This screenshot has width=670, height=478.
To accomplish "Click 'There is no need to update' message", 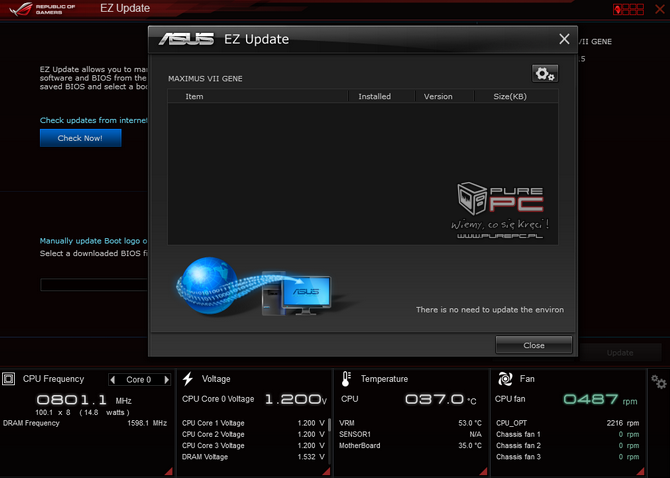I will (490, 310).
